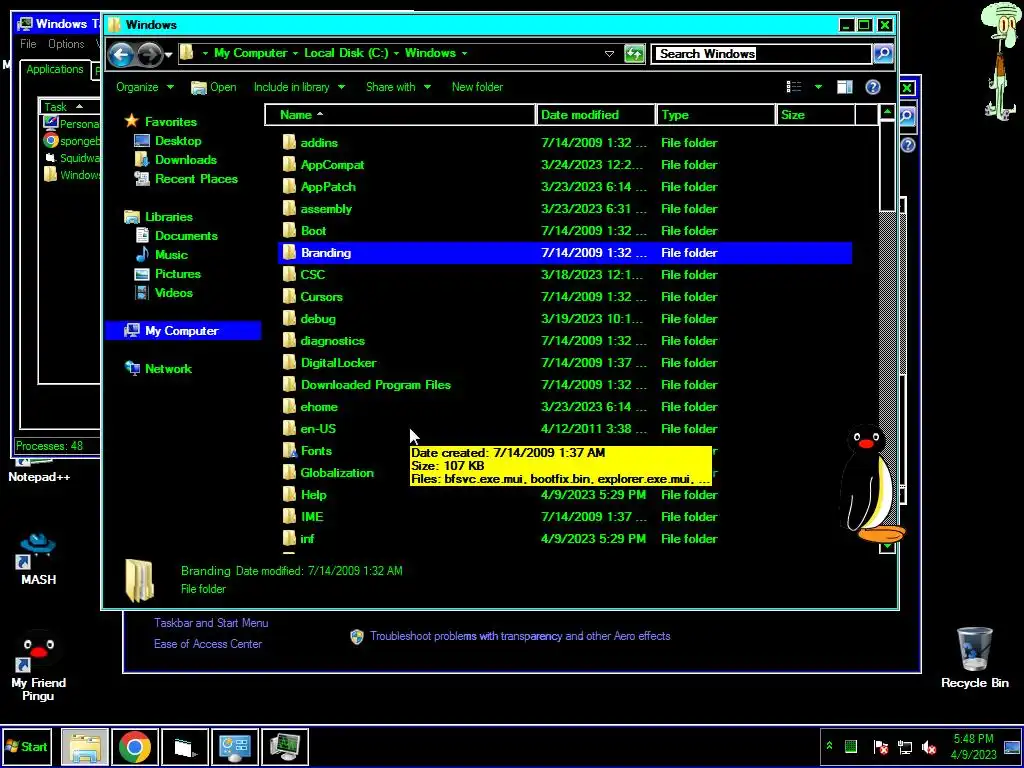
Task: Click the Change your view icon
Action: pyautogui.click(x=794, y=87)
